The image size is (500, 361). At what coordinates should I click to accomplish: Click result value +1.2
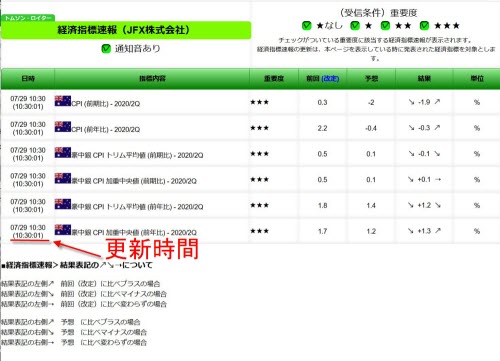click(x=424, y=205)
